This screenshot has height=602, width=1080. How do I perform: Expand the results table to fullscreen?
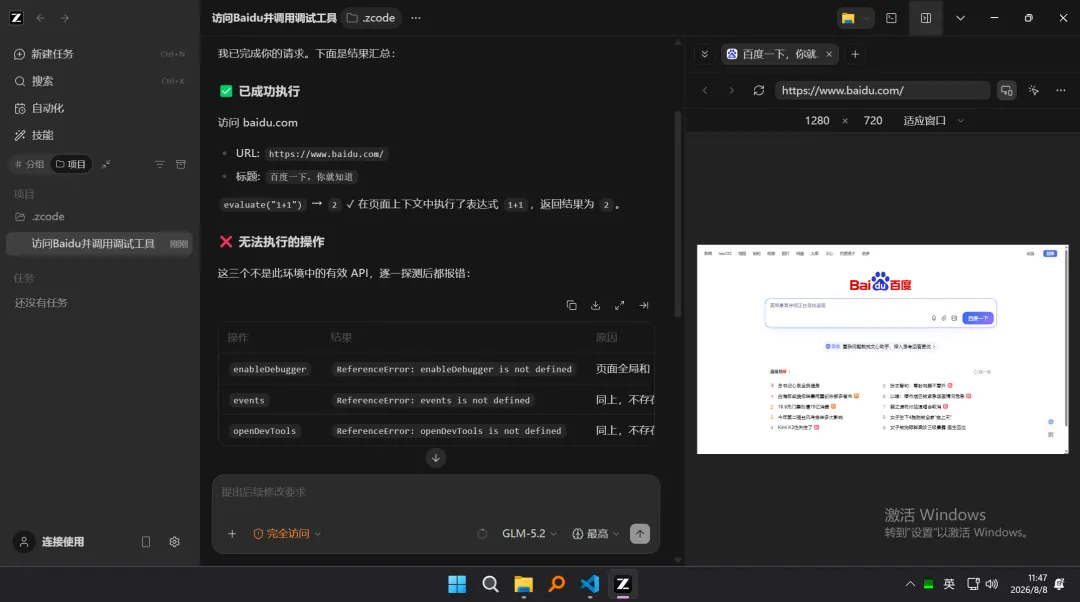(x=620, y=305)
